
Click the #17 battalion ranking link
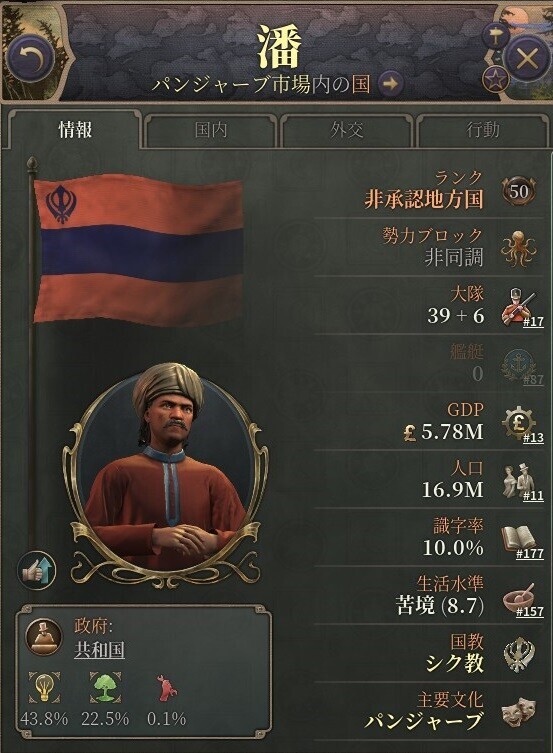tap(533, 321)
